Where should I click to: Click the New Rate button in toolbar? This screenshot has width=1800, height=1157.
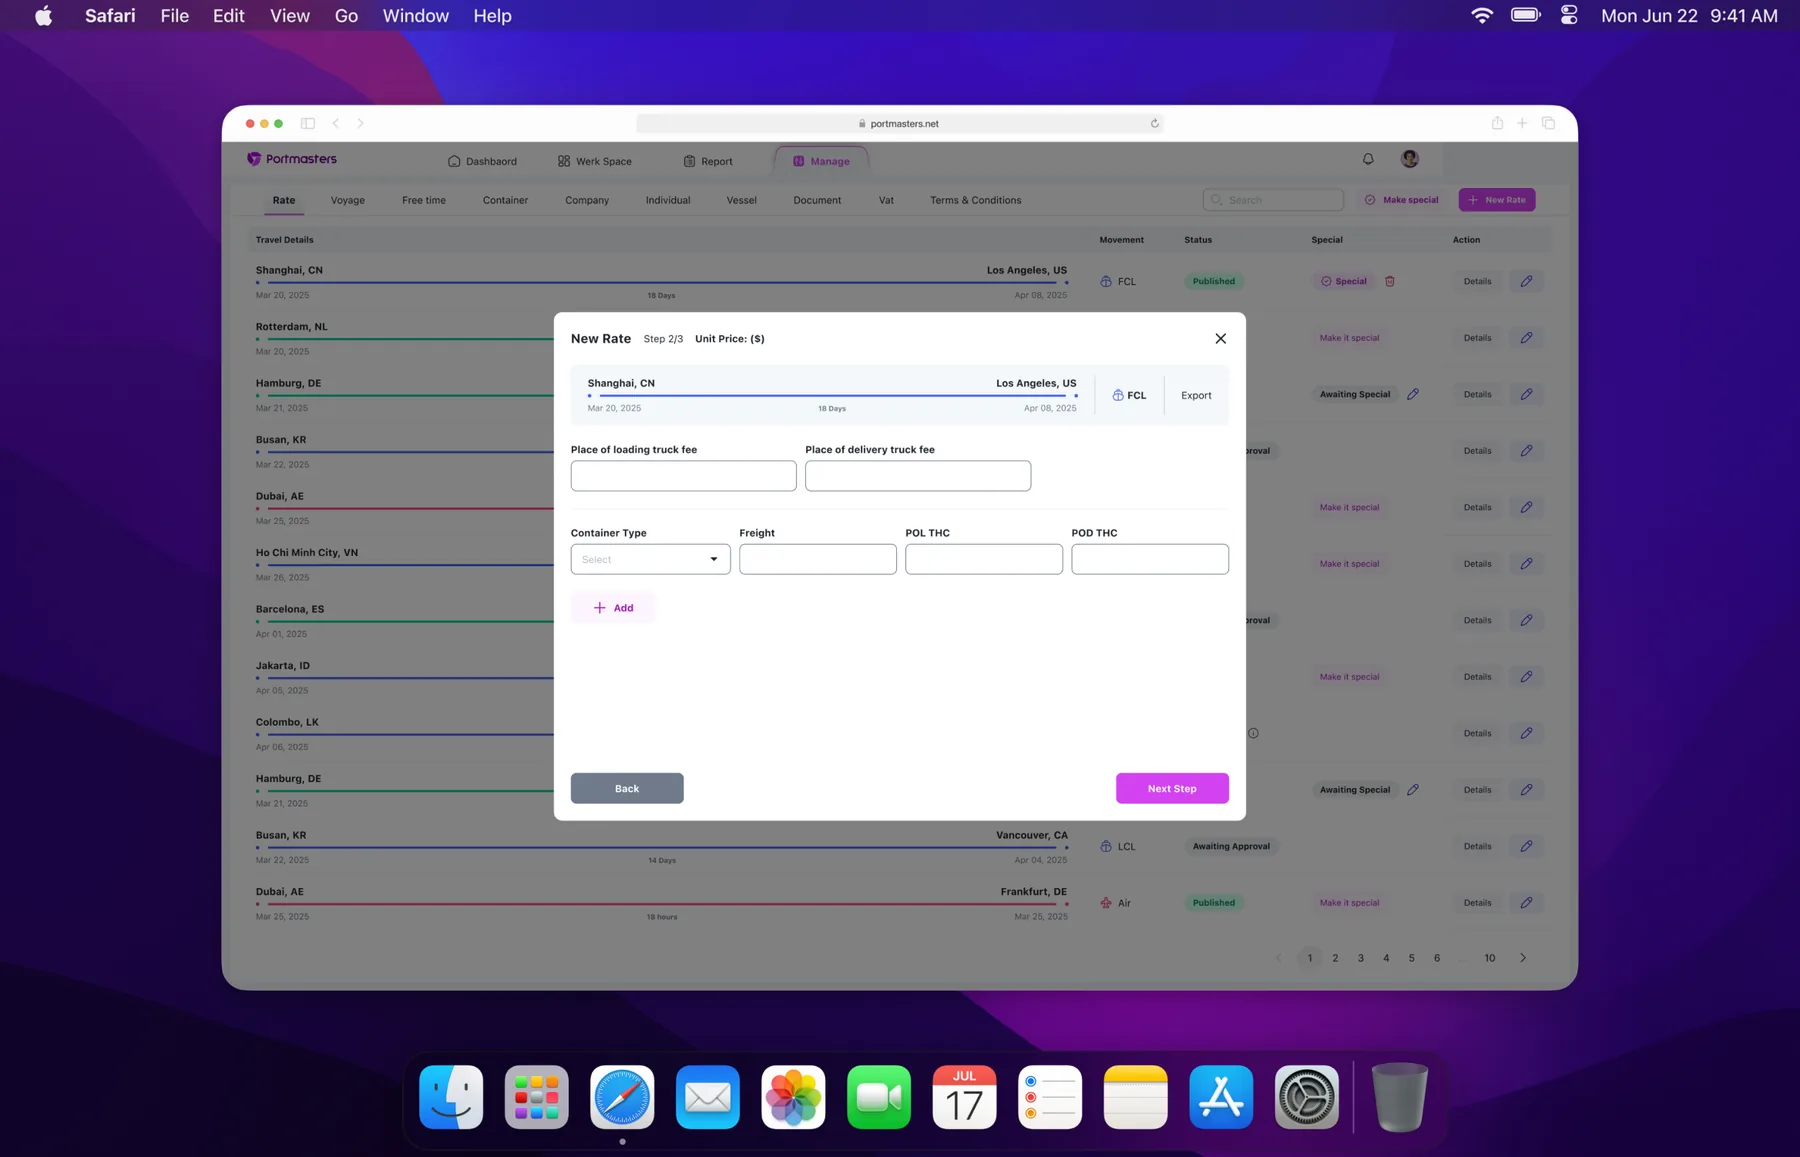click(1497, 200)
